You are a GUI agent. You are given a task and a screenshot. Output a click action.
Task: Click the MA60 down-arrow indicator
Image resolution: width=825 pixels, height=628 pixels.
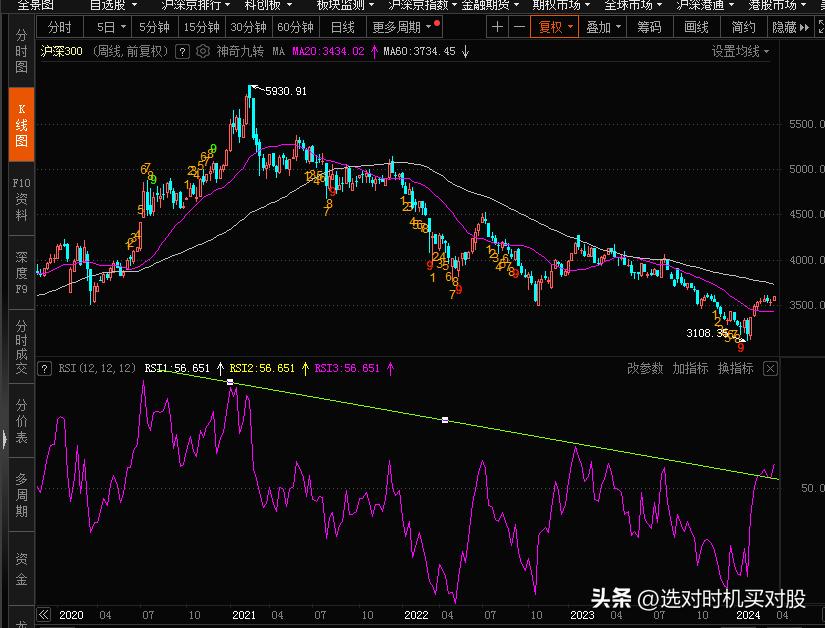[465, 52]
